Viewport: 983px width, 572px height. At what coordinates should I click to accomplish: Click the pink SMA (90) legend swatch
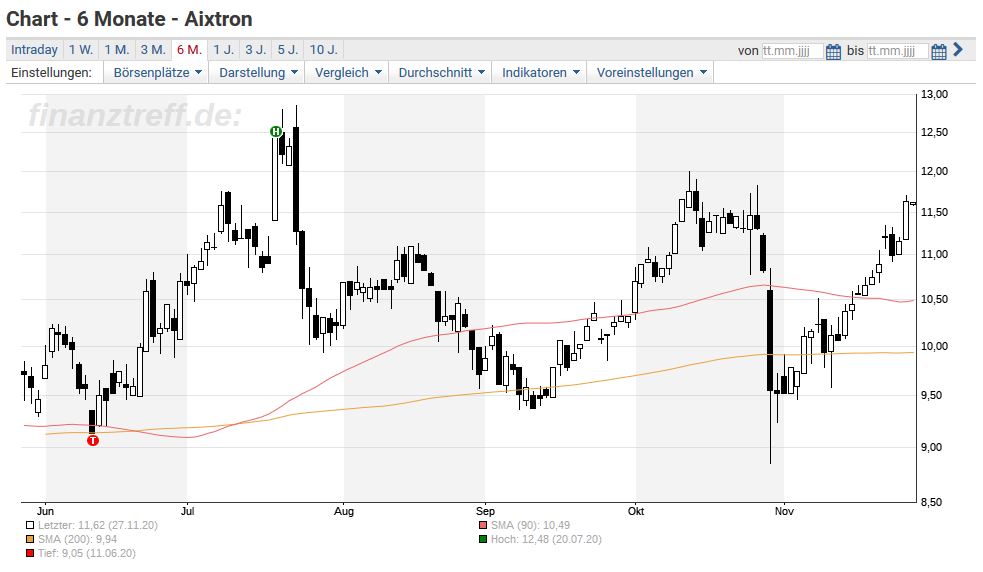coord(483,526)
